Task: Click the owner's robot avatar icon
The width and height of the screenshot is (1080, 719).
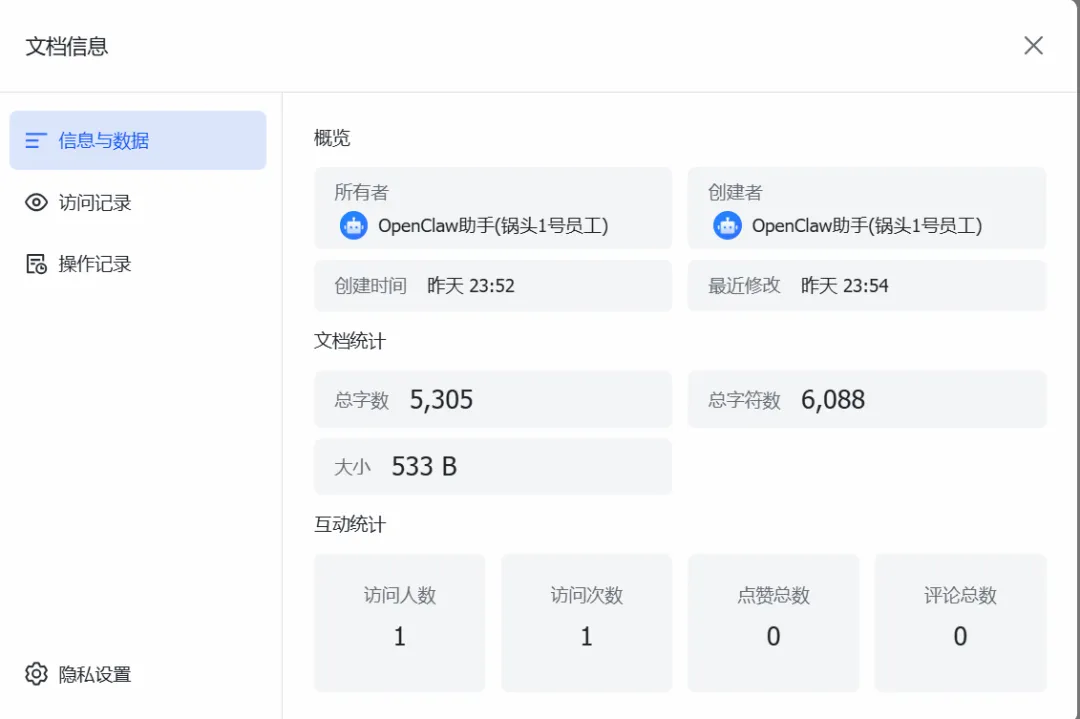Action: coord(353,226)
